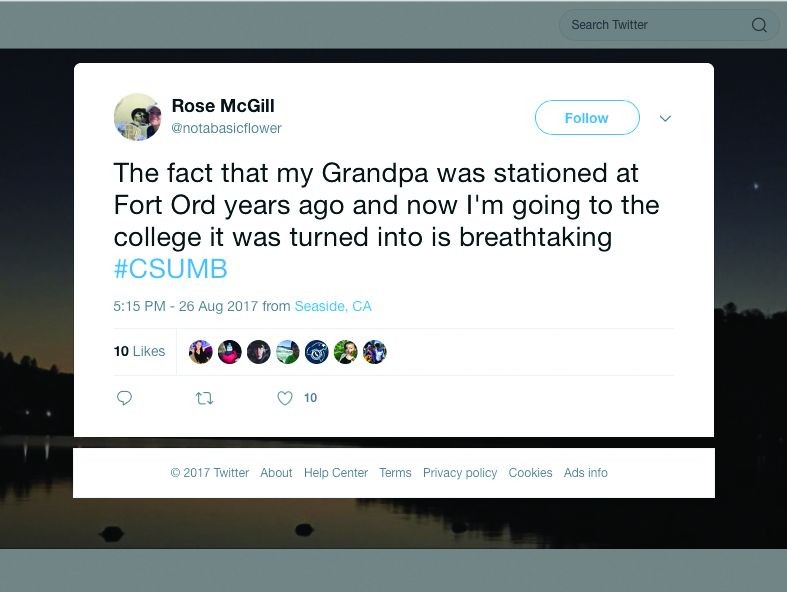The image size is (787, 592).
Task: Open the Seaside, CA location link
Action: (x=333, y=306)
